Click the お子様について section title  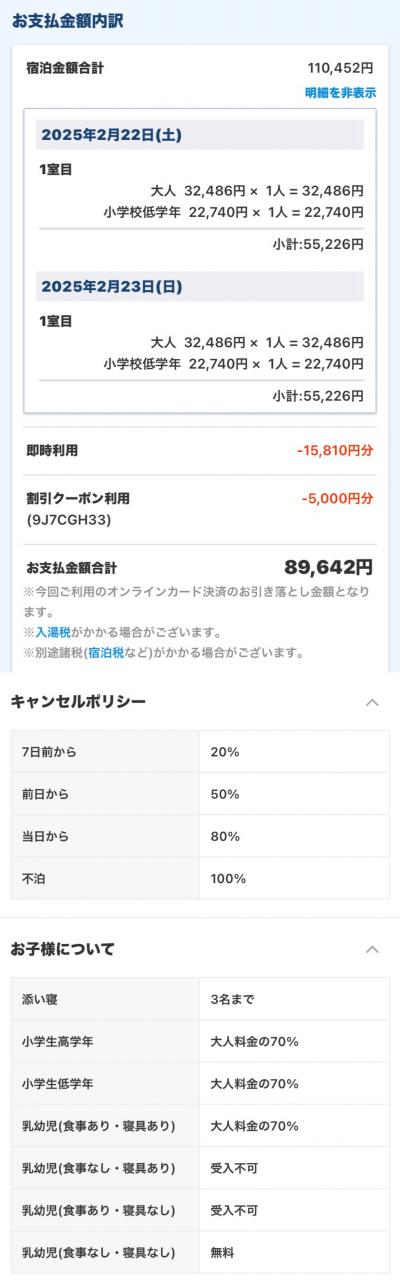pos(62,948)
